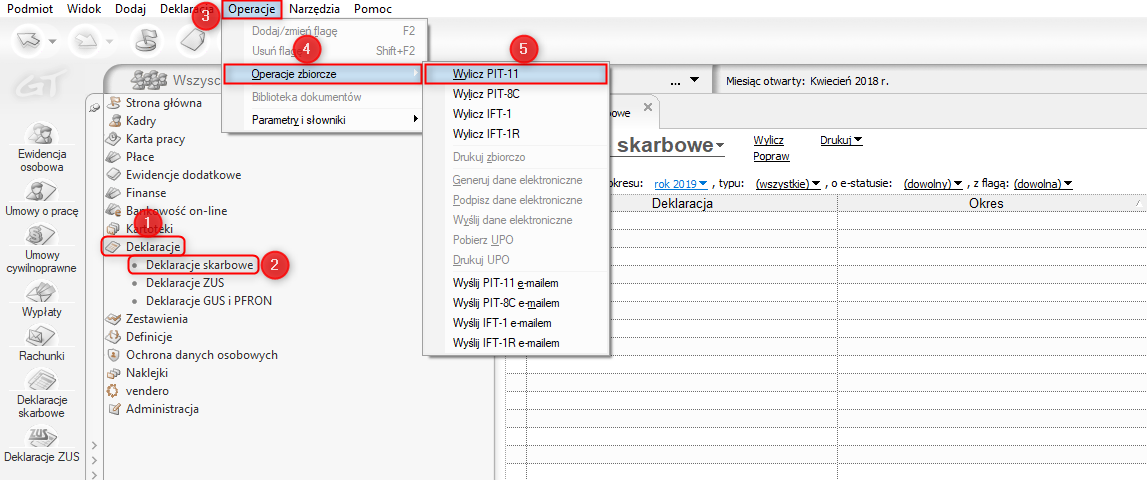The height and width of the screenshot is (480, 1147).
Task: Choose Wylicz PIT-11 from submenu
Action: click(x=516, y=74)
